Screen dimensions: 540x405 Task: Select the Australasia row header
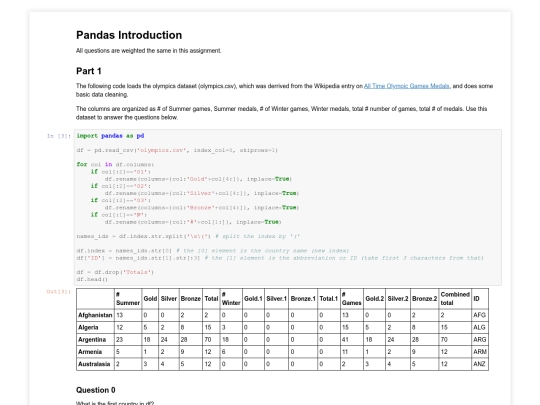(95, 364)
